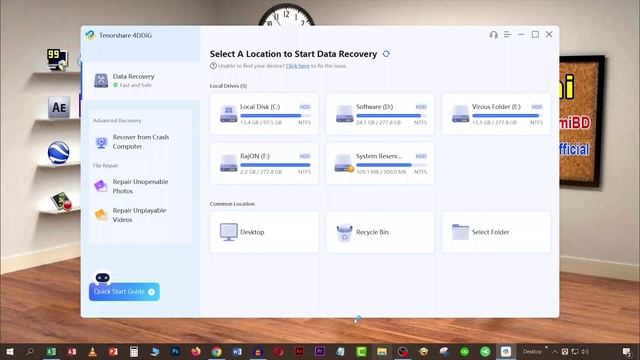The image size is (640, 360).
Task: Click the Data Recovery tools icon
Action: click(101, 80)
